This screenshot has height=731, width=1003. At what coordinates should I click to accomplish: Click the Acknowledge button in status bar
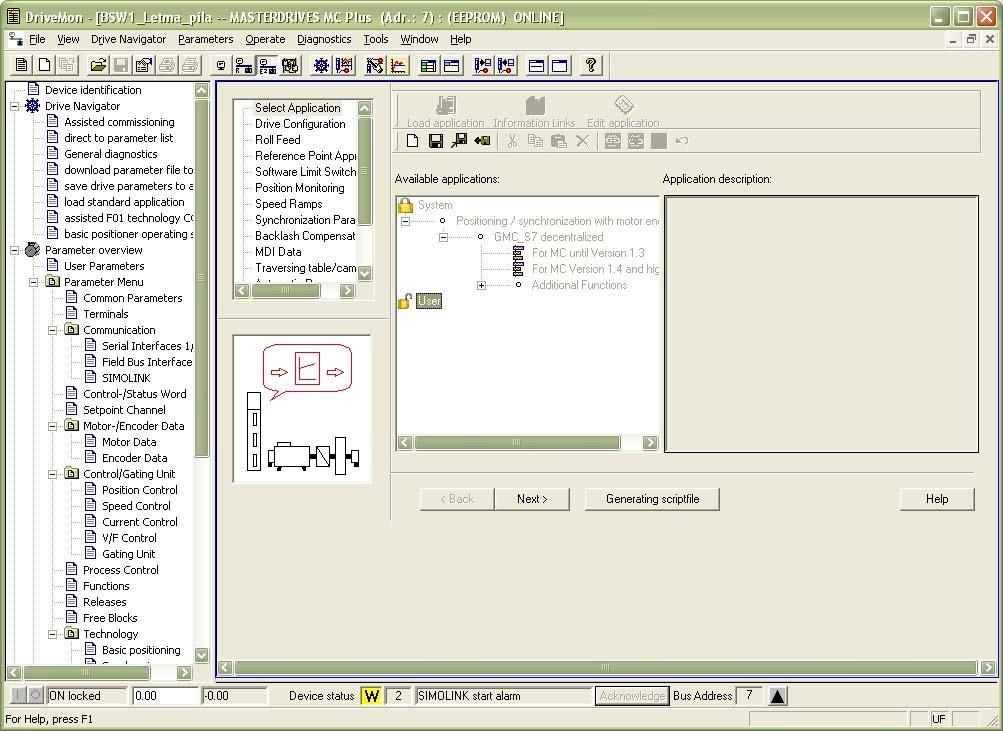[631, 696]
